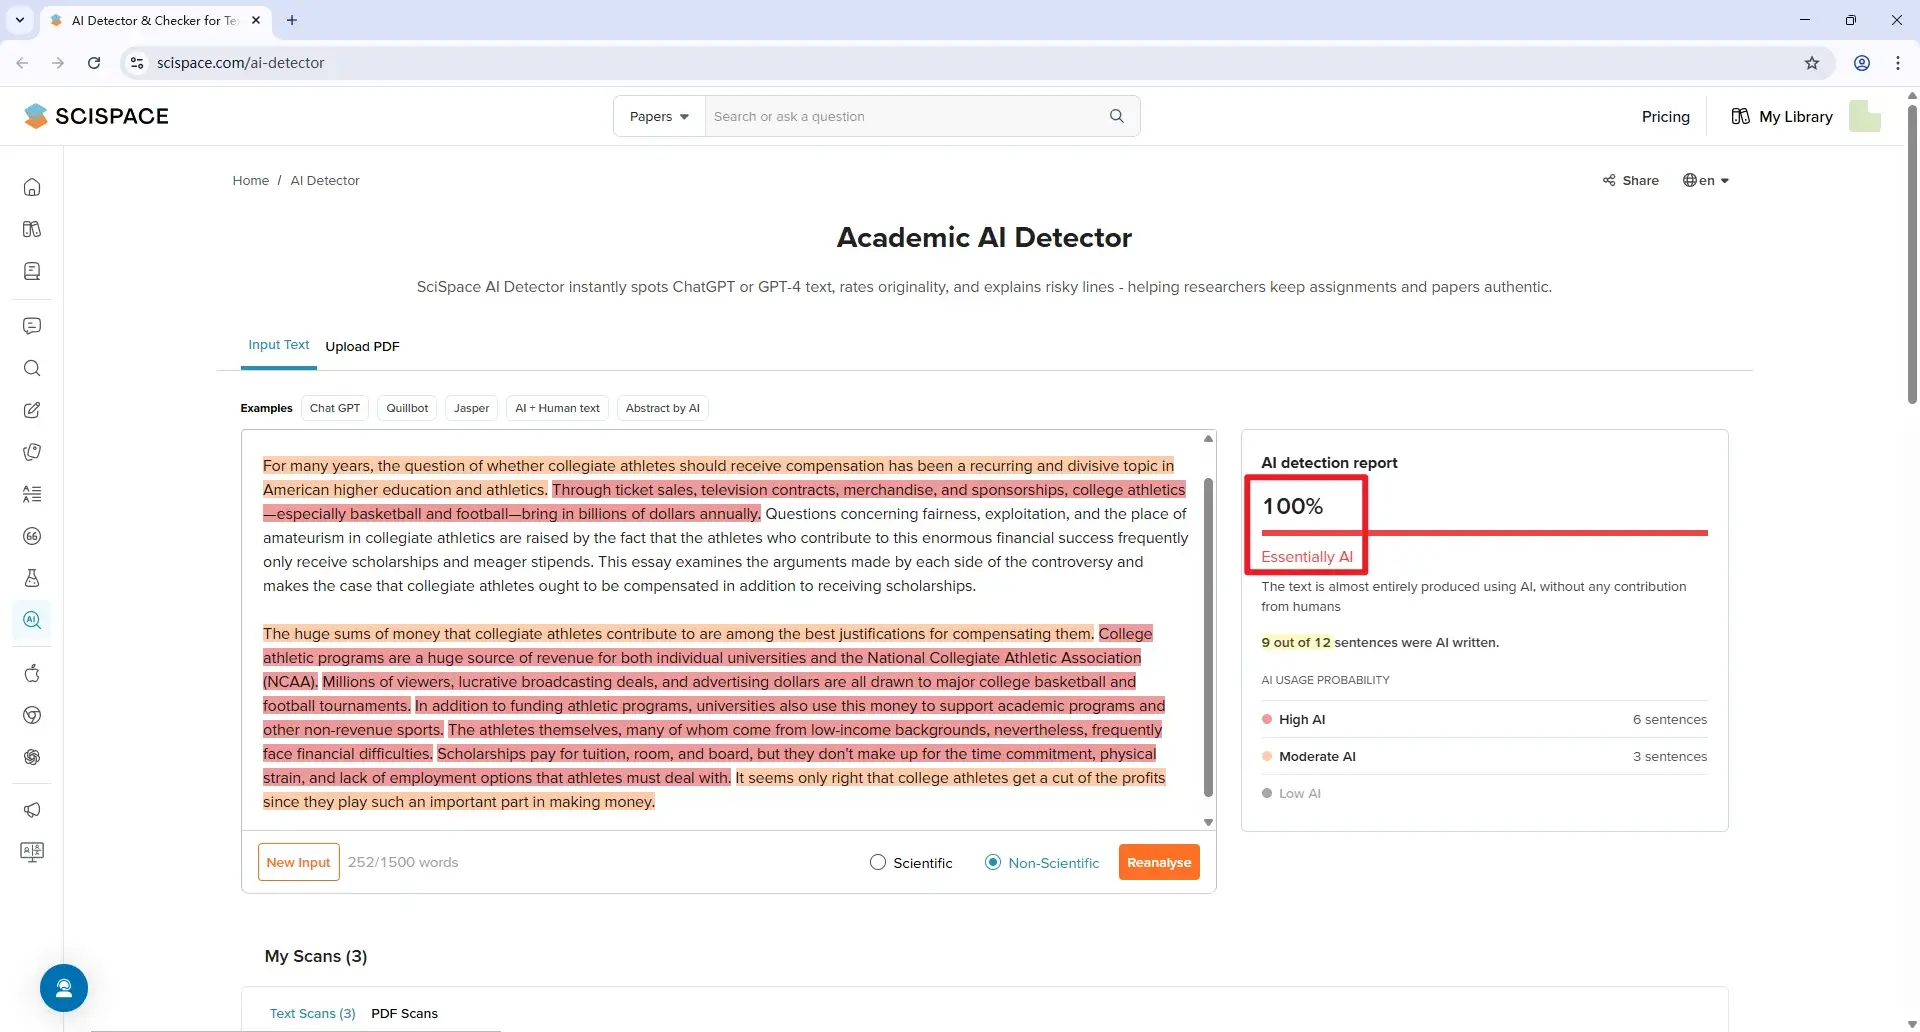Image resolution: width=1920 pixels, height=1032 pixels.
Task: Switch to the Upload PDF tab
Action: click(x=362, y=346)
